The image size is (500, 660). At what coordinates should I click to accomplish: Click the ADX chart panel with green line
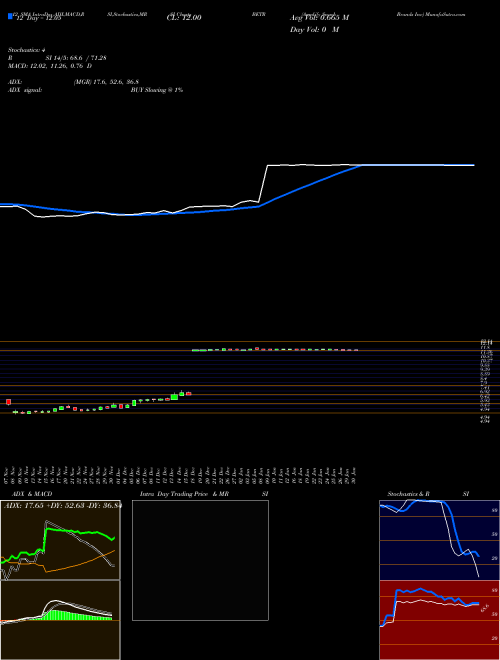click(x=60, y=540)
